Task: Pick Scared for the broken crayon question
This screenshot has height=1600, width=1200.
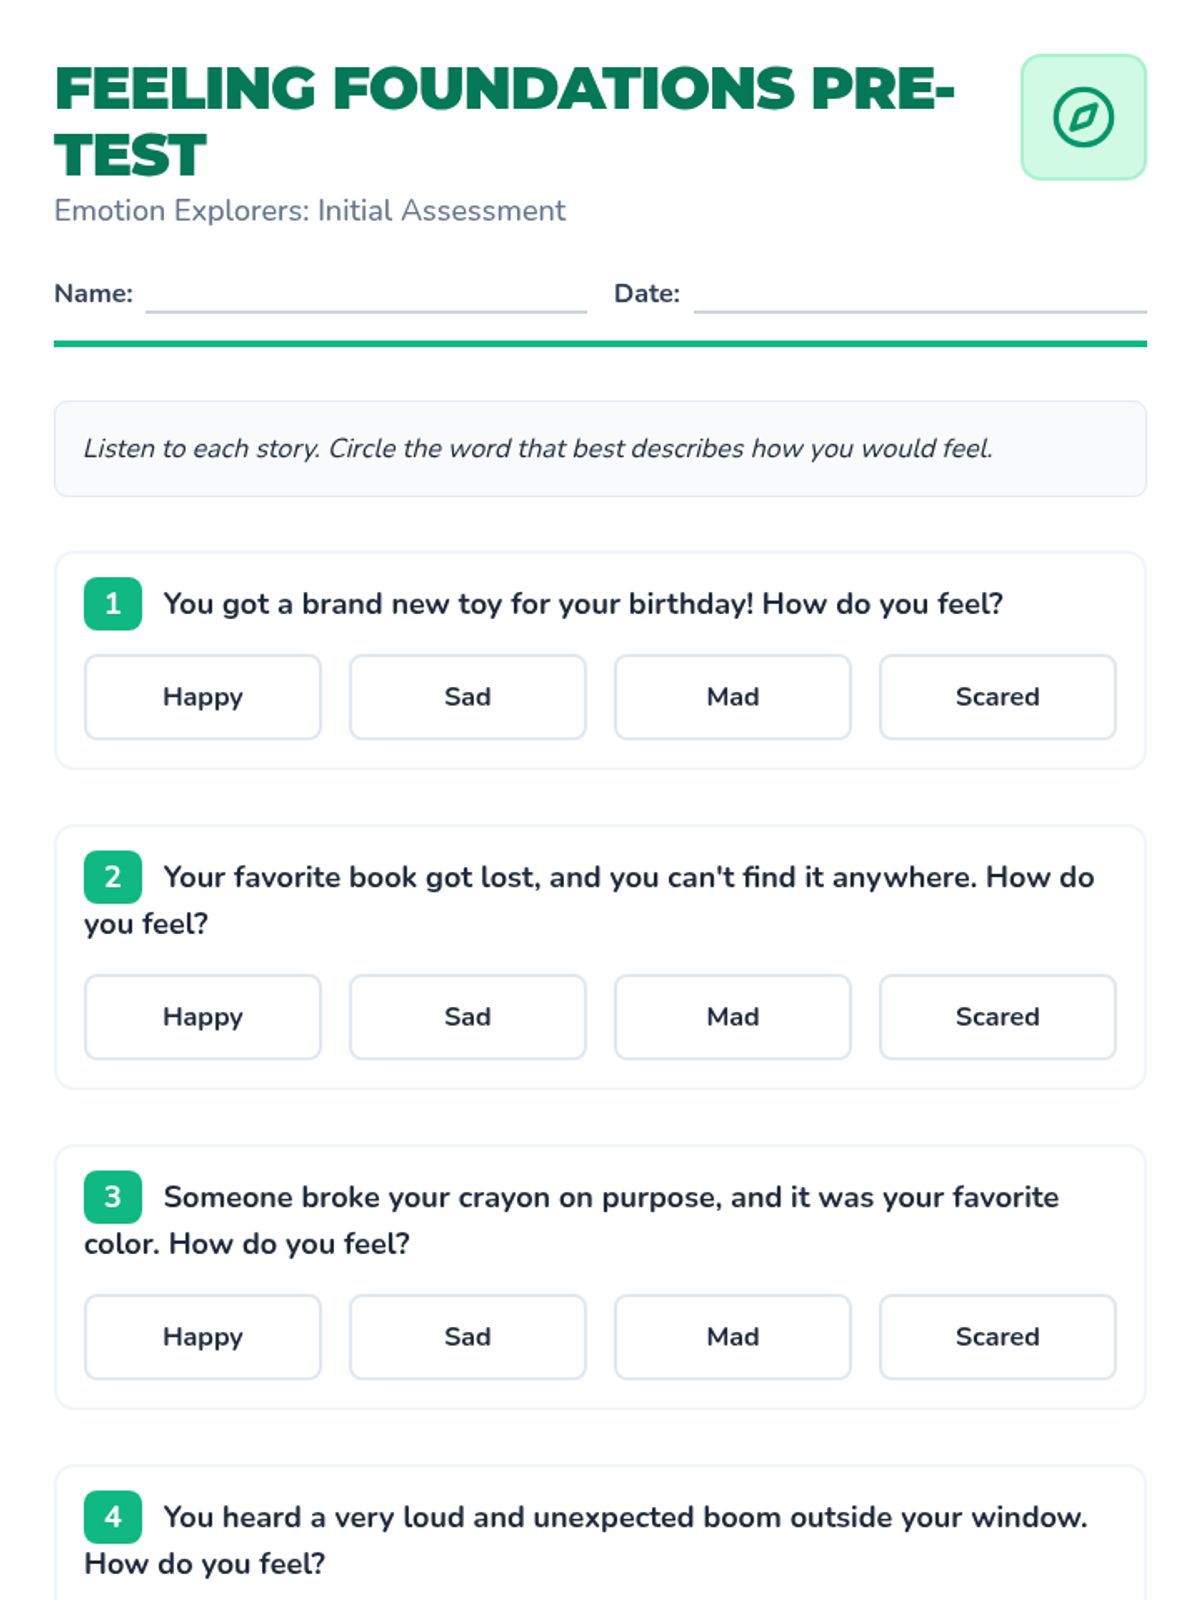Action: [x=997, y=1337]
